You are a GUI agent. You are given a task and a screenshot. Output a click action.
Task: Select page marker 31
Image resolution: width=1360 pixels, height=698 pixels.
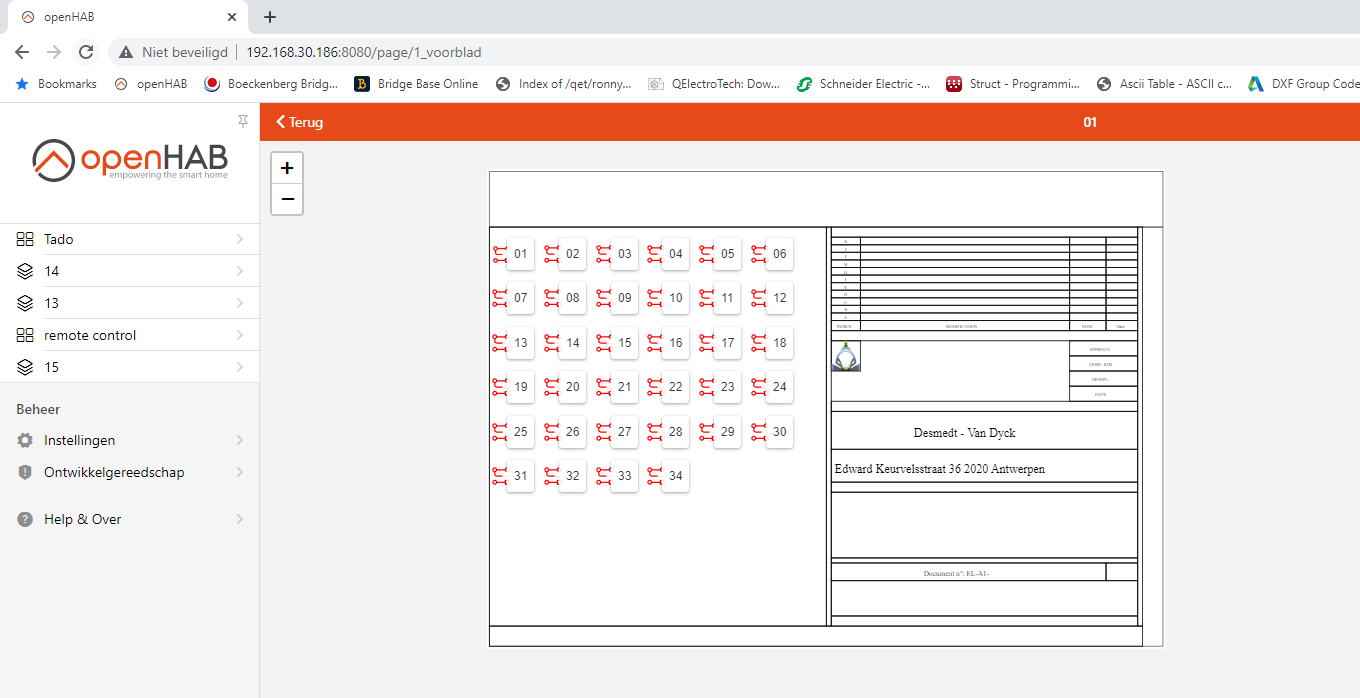(520, 476)
